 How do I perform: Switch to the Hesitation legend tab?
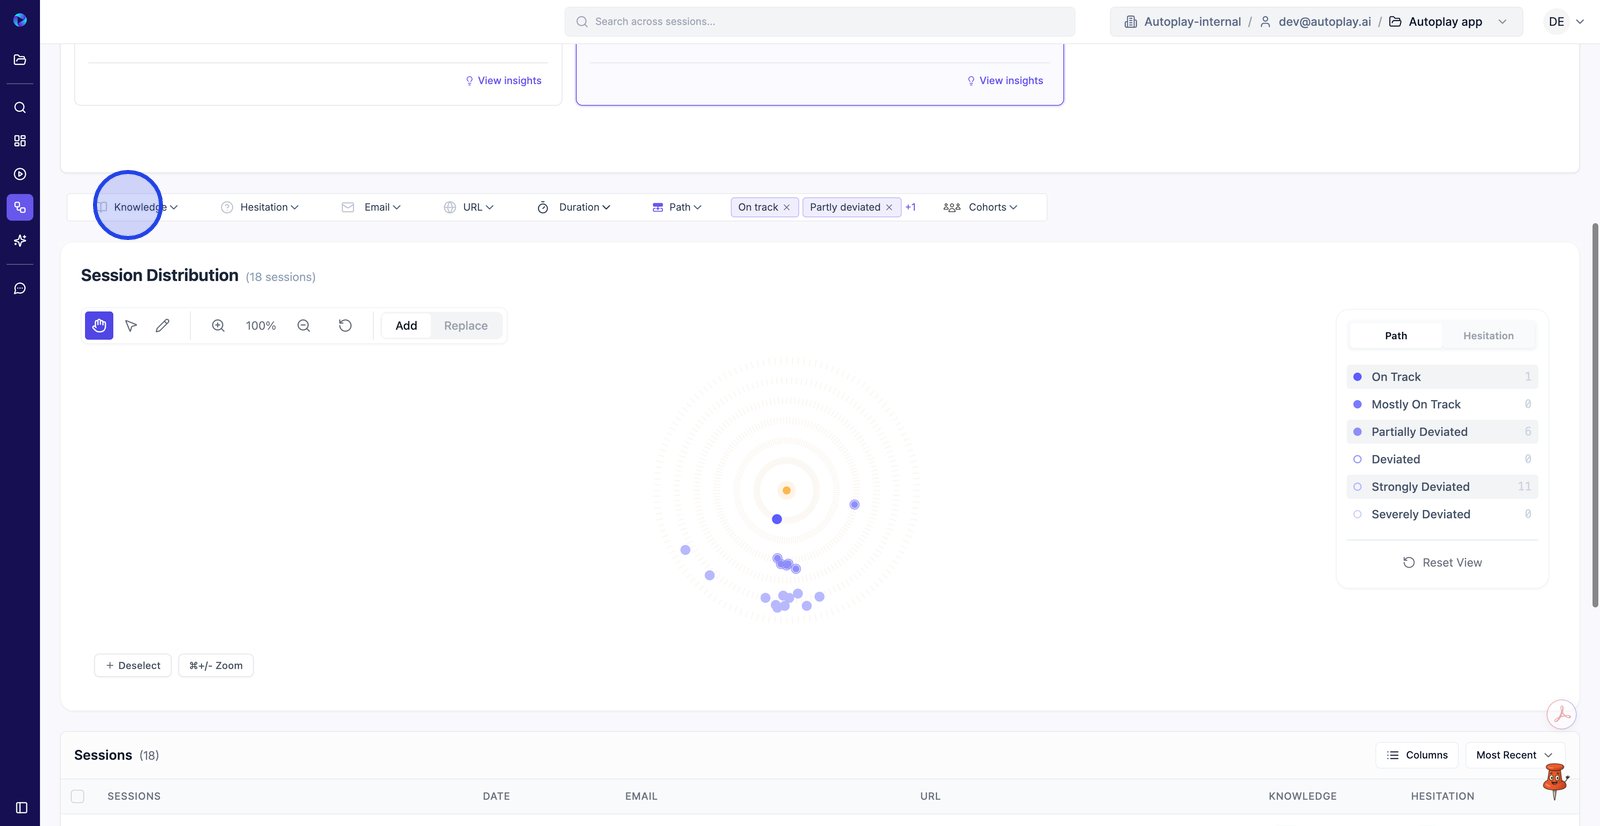(x=1487, y=336)
